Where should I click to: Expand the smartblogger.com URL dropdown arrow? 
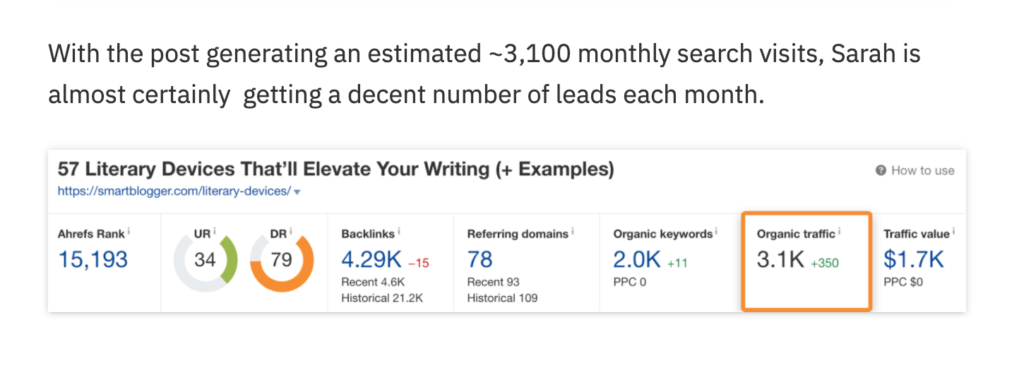(x=298, y=193)
